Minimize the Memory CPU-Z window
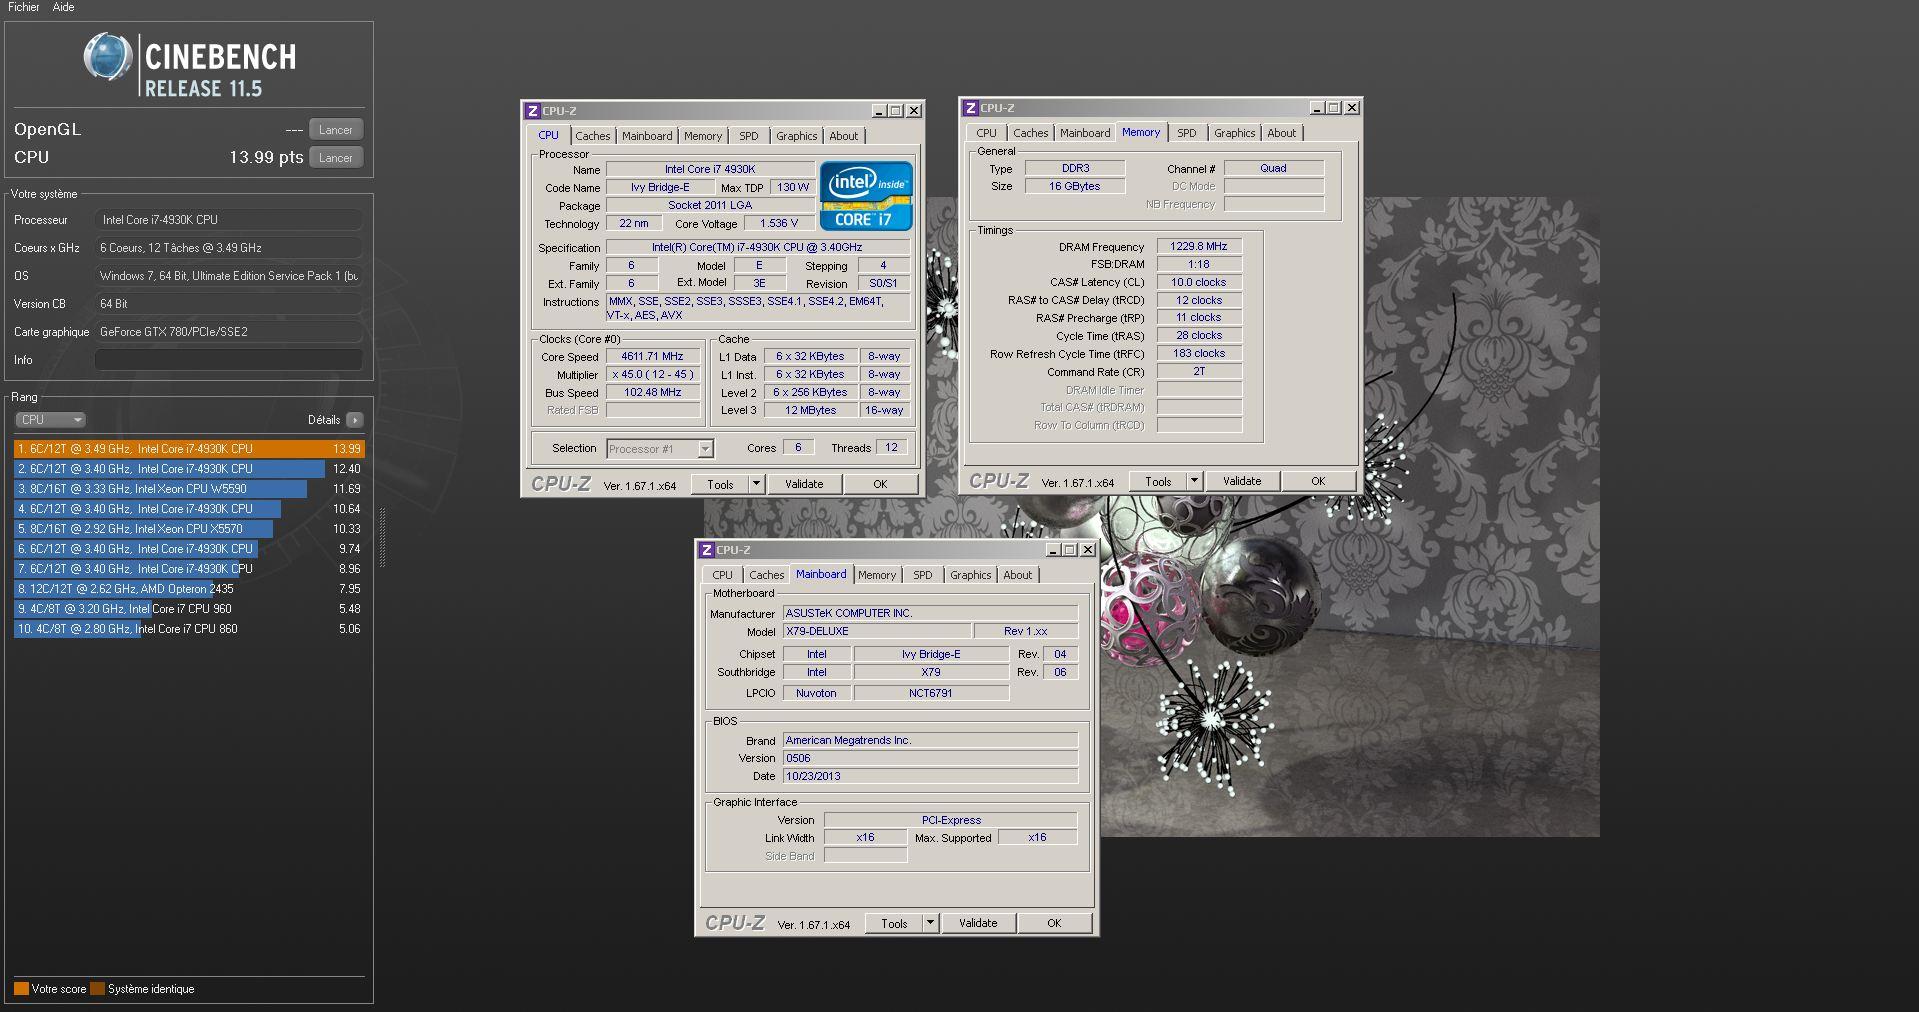This screenshot has height=1012, width=1919. 1317,108
